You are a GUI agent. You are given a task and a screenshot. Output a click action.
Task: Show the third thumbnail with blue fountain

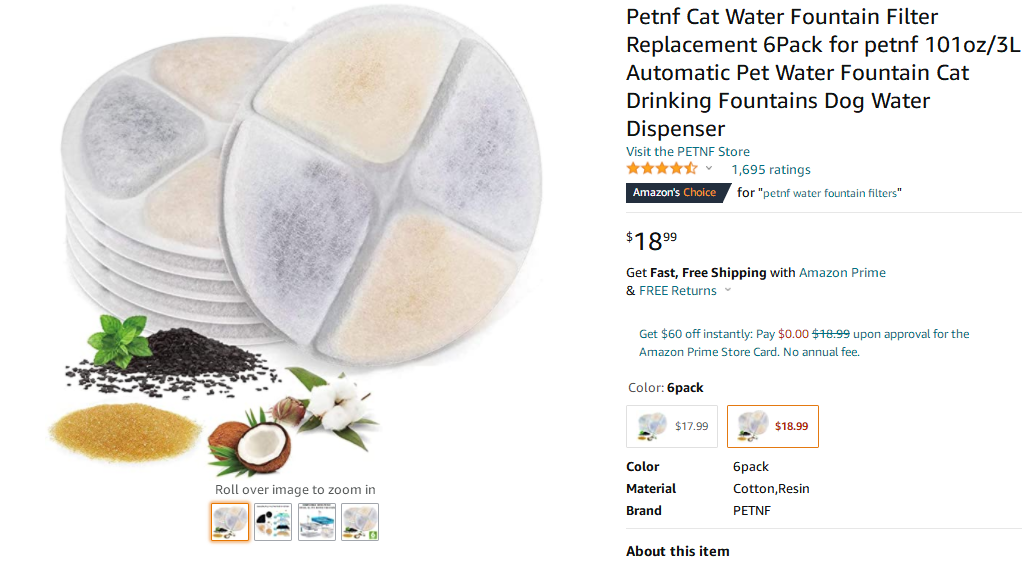(316, 521)
